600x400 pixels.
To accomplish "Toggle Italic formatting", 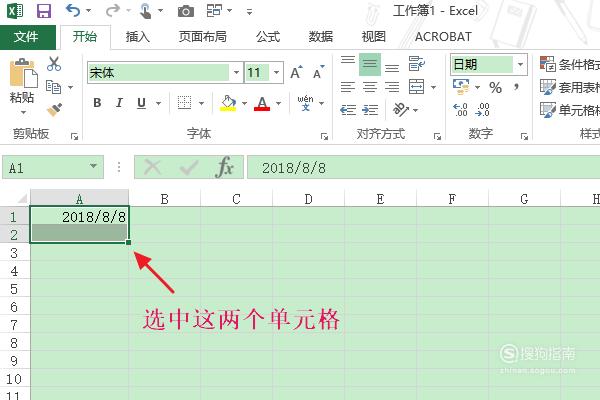I will pos(119,103).
